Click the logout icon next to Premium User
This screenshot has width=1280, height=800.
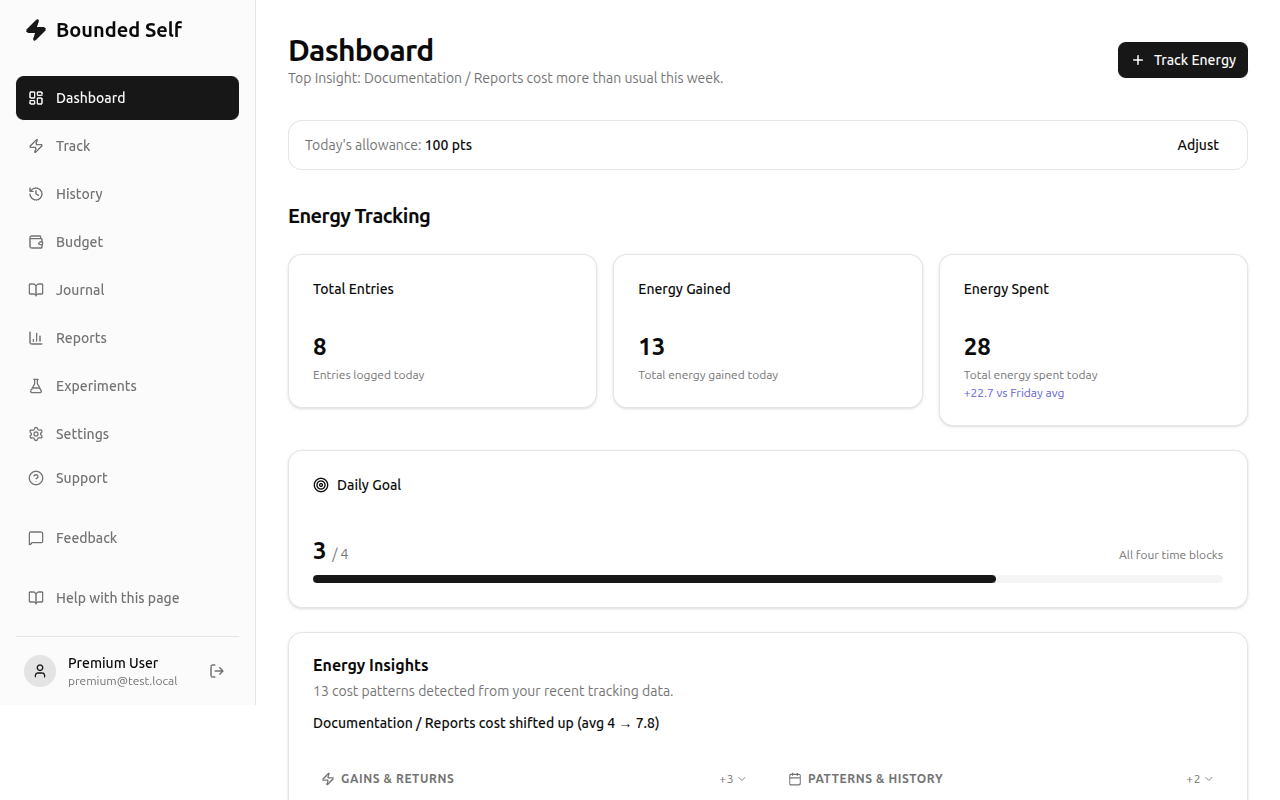(x=217, y=671)
